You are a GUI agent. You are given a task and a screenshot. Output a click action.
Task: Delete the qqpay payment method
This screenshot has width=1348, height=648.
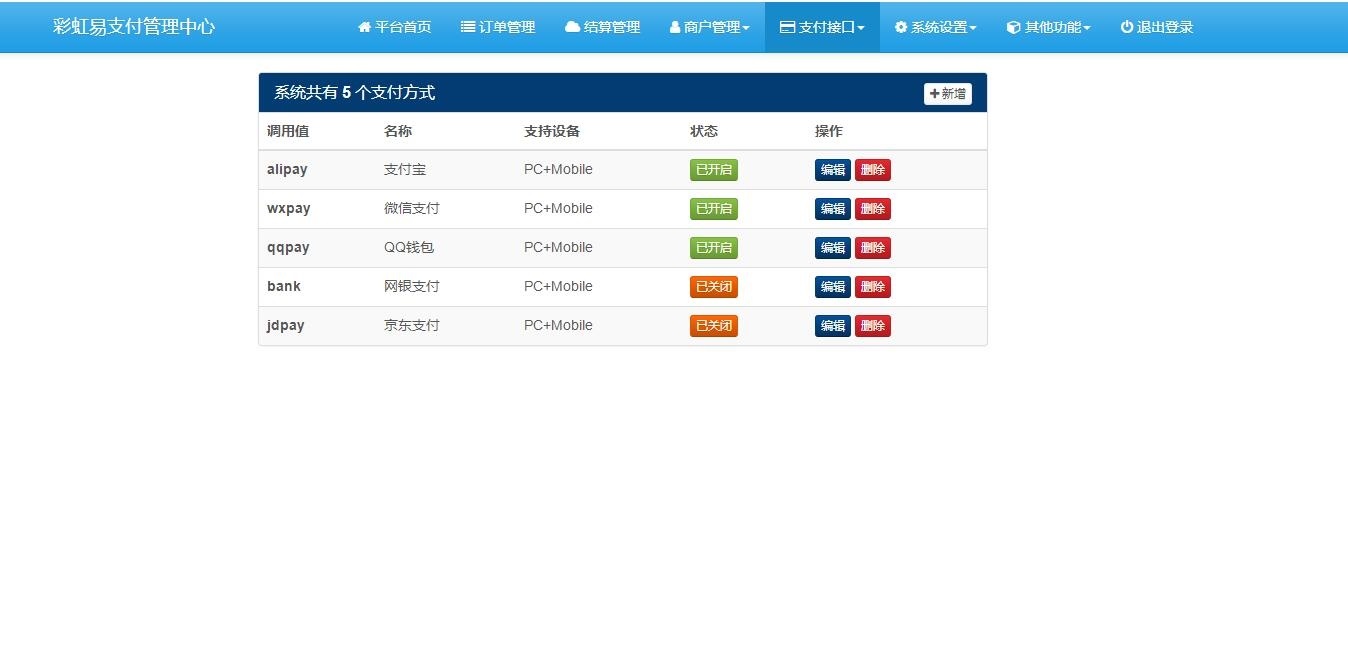[872, 248]
